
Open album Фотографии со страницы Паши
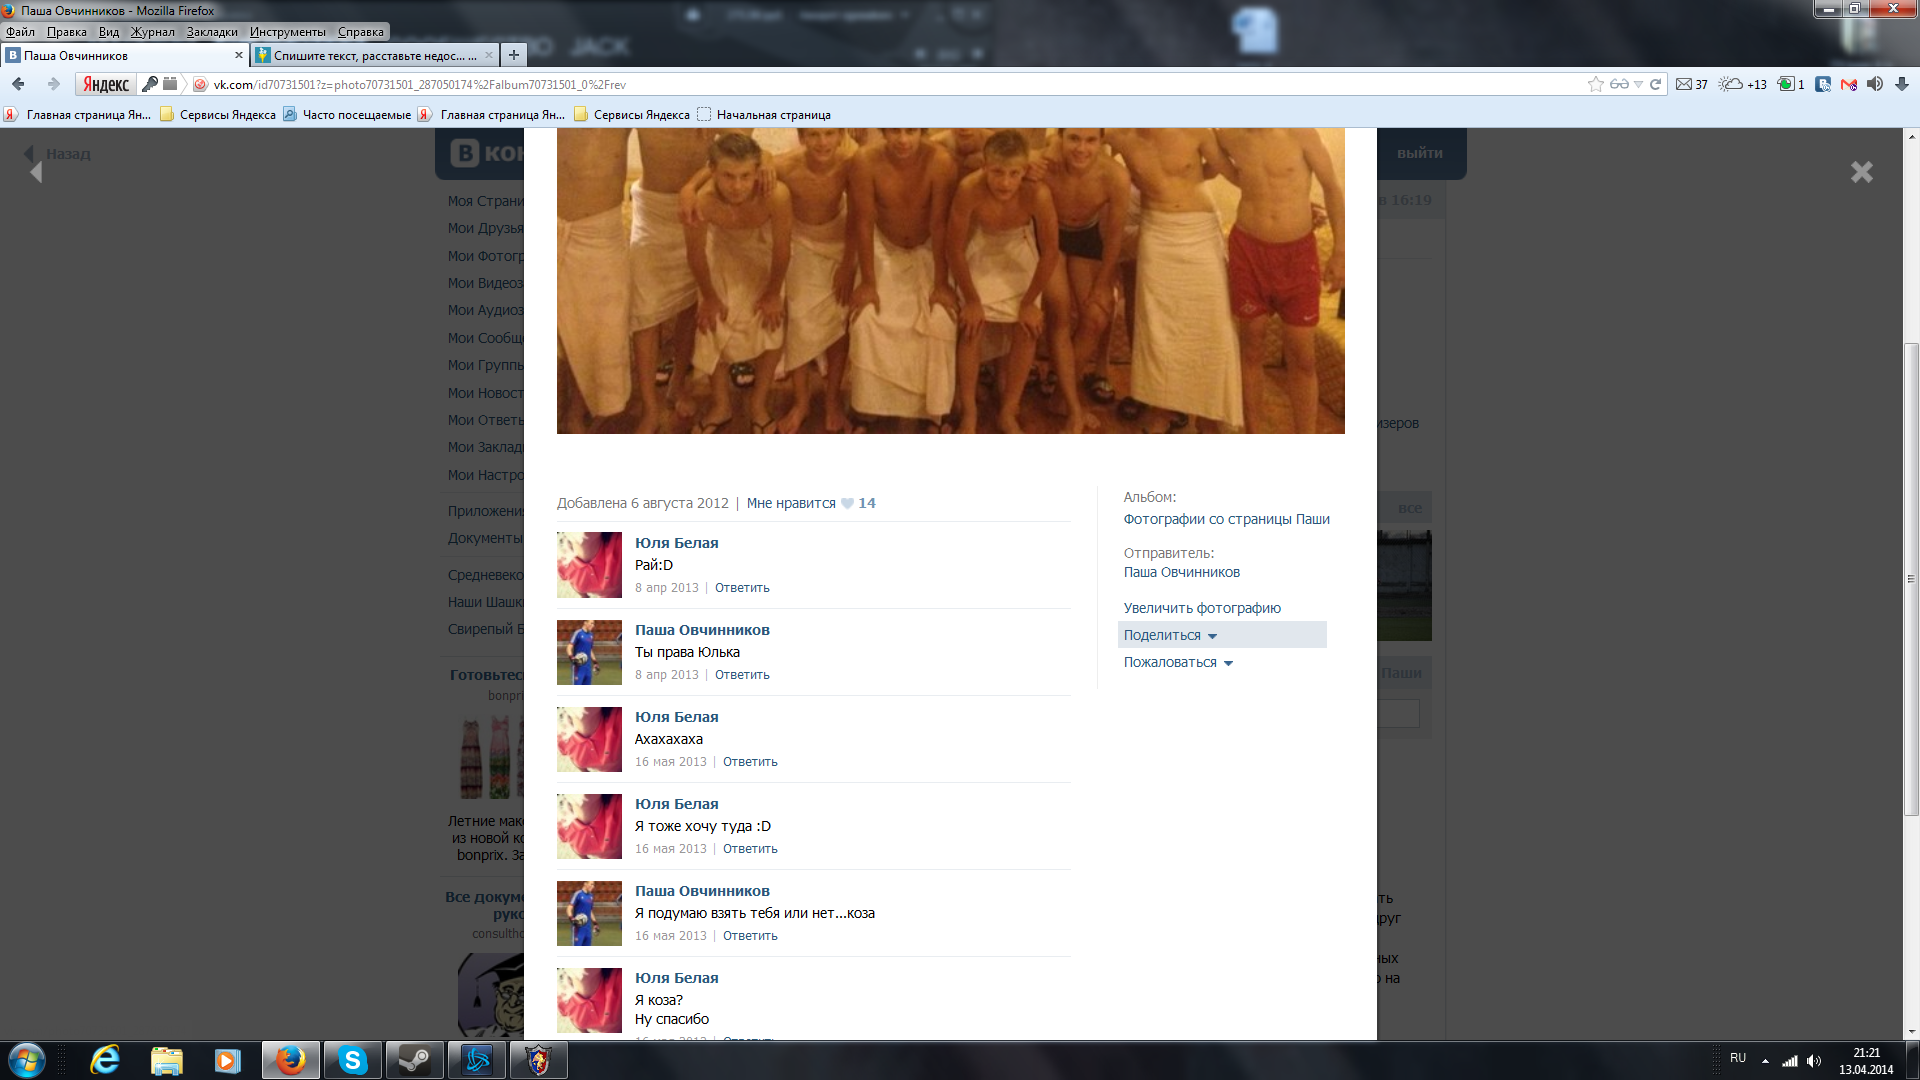(1226, 519)
